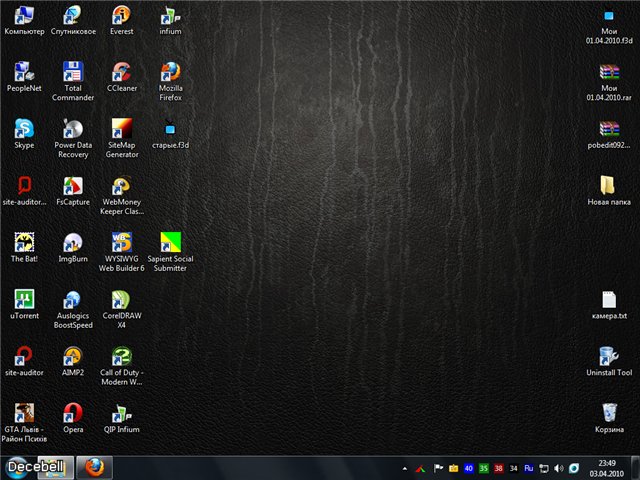The width and height of the screenshot is (640, 480).
Task: Open the Ru language indicator
Action: [529, 468]
